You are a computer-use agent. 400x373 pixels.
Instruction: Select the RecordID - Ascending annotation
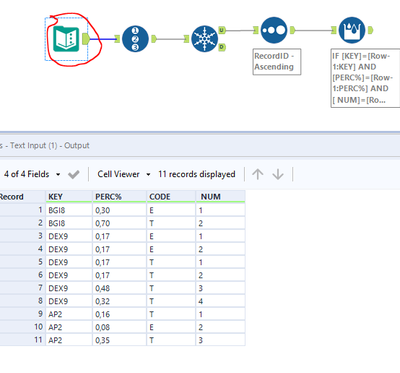277,62
